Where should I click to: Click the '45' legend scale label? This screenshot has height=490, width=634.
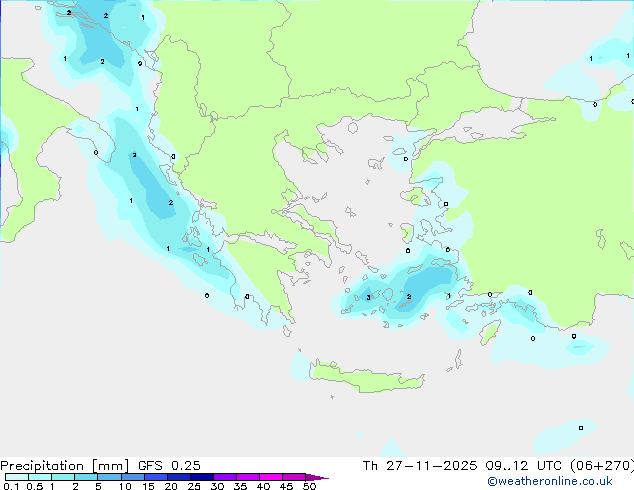coord(286,486)
